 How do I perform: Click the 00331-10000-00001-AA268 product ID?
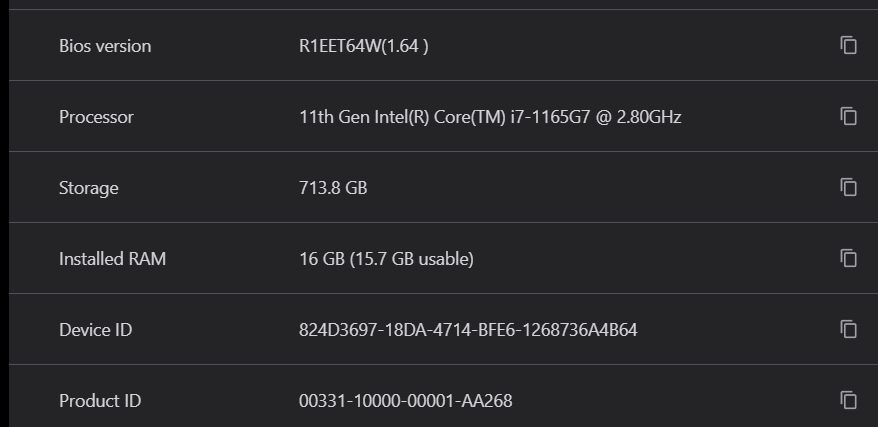click(405, 401)
